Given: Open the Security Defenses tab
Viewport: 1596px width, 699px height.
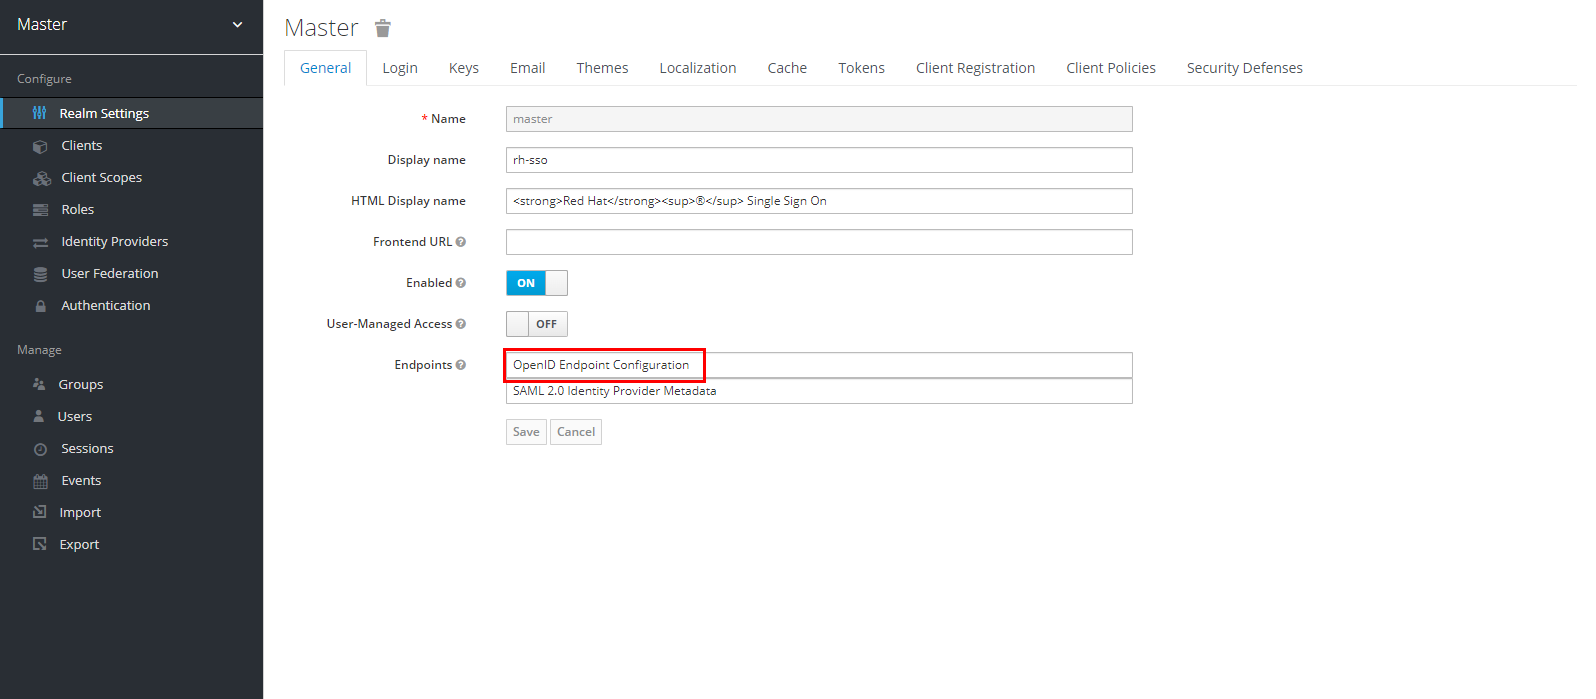Looking at the screenshot, I should [1244, 68].
